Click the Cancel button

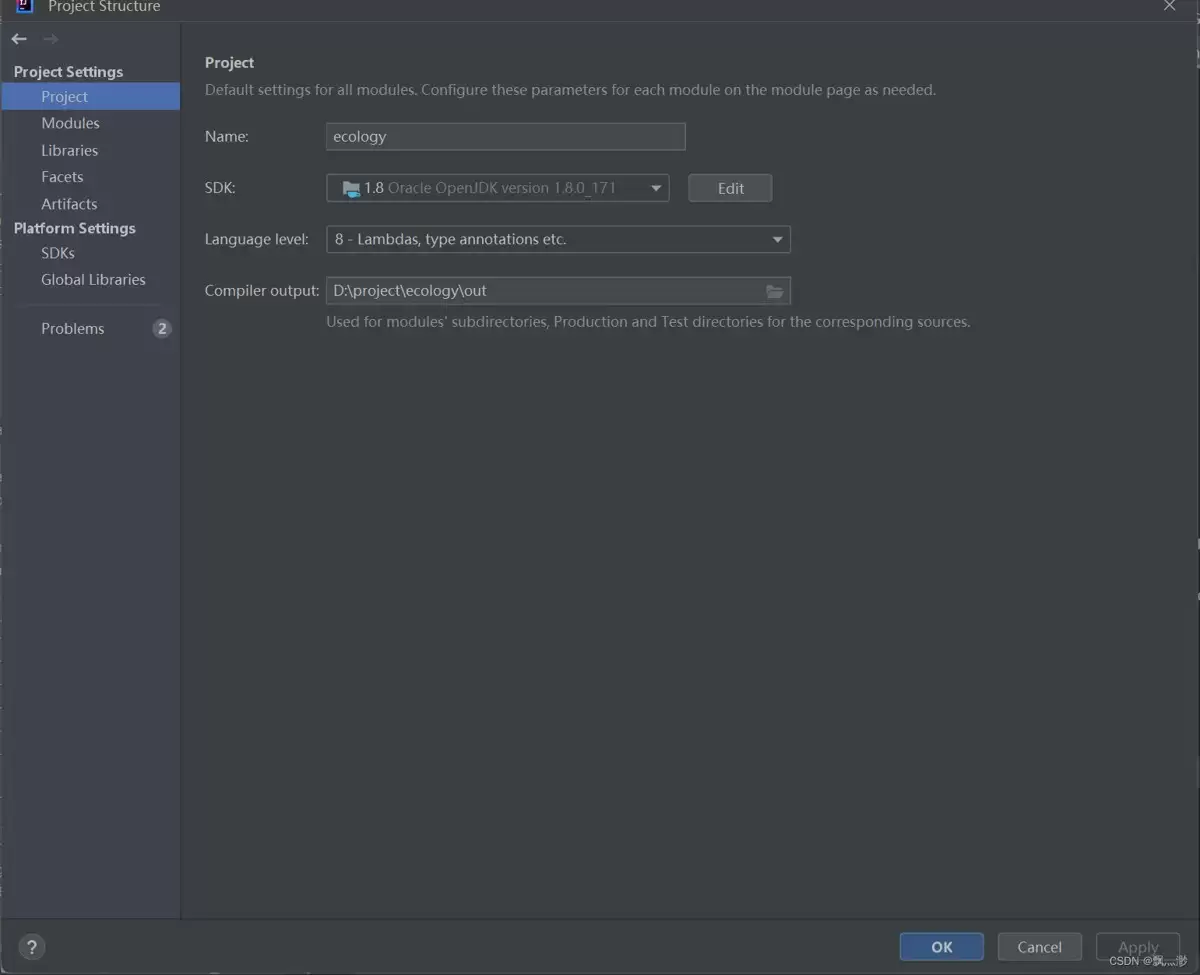1040,947
